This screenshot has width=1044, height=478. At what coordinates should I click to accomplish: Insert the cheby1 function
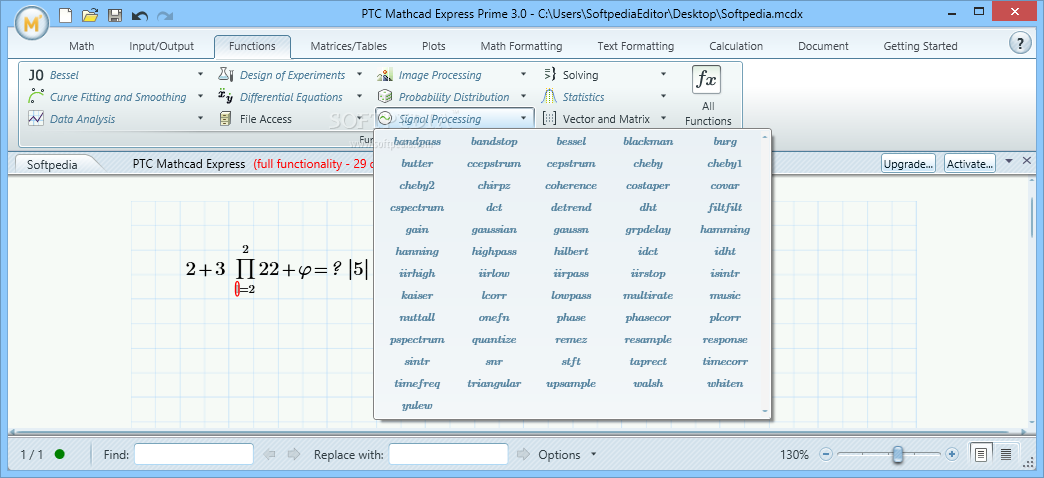tap(725, 164)
